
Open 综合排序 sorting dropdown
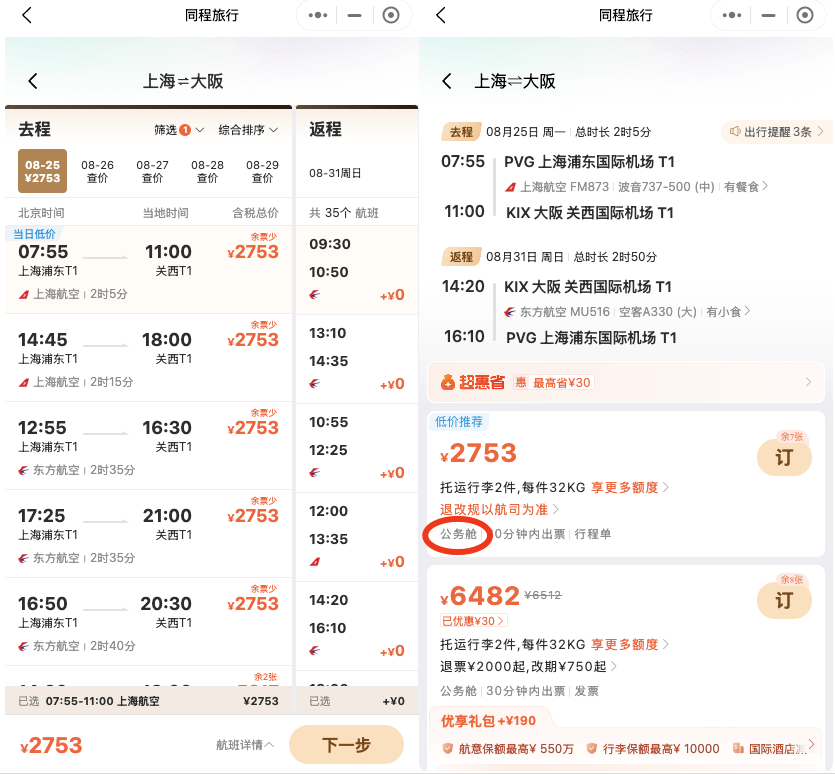248,130
